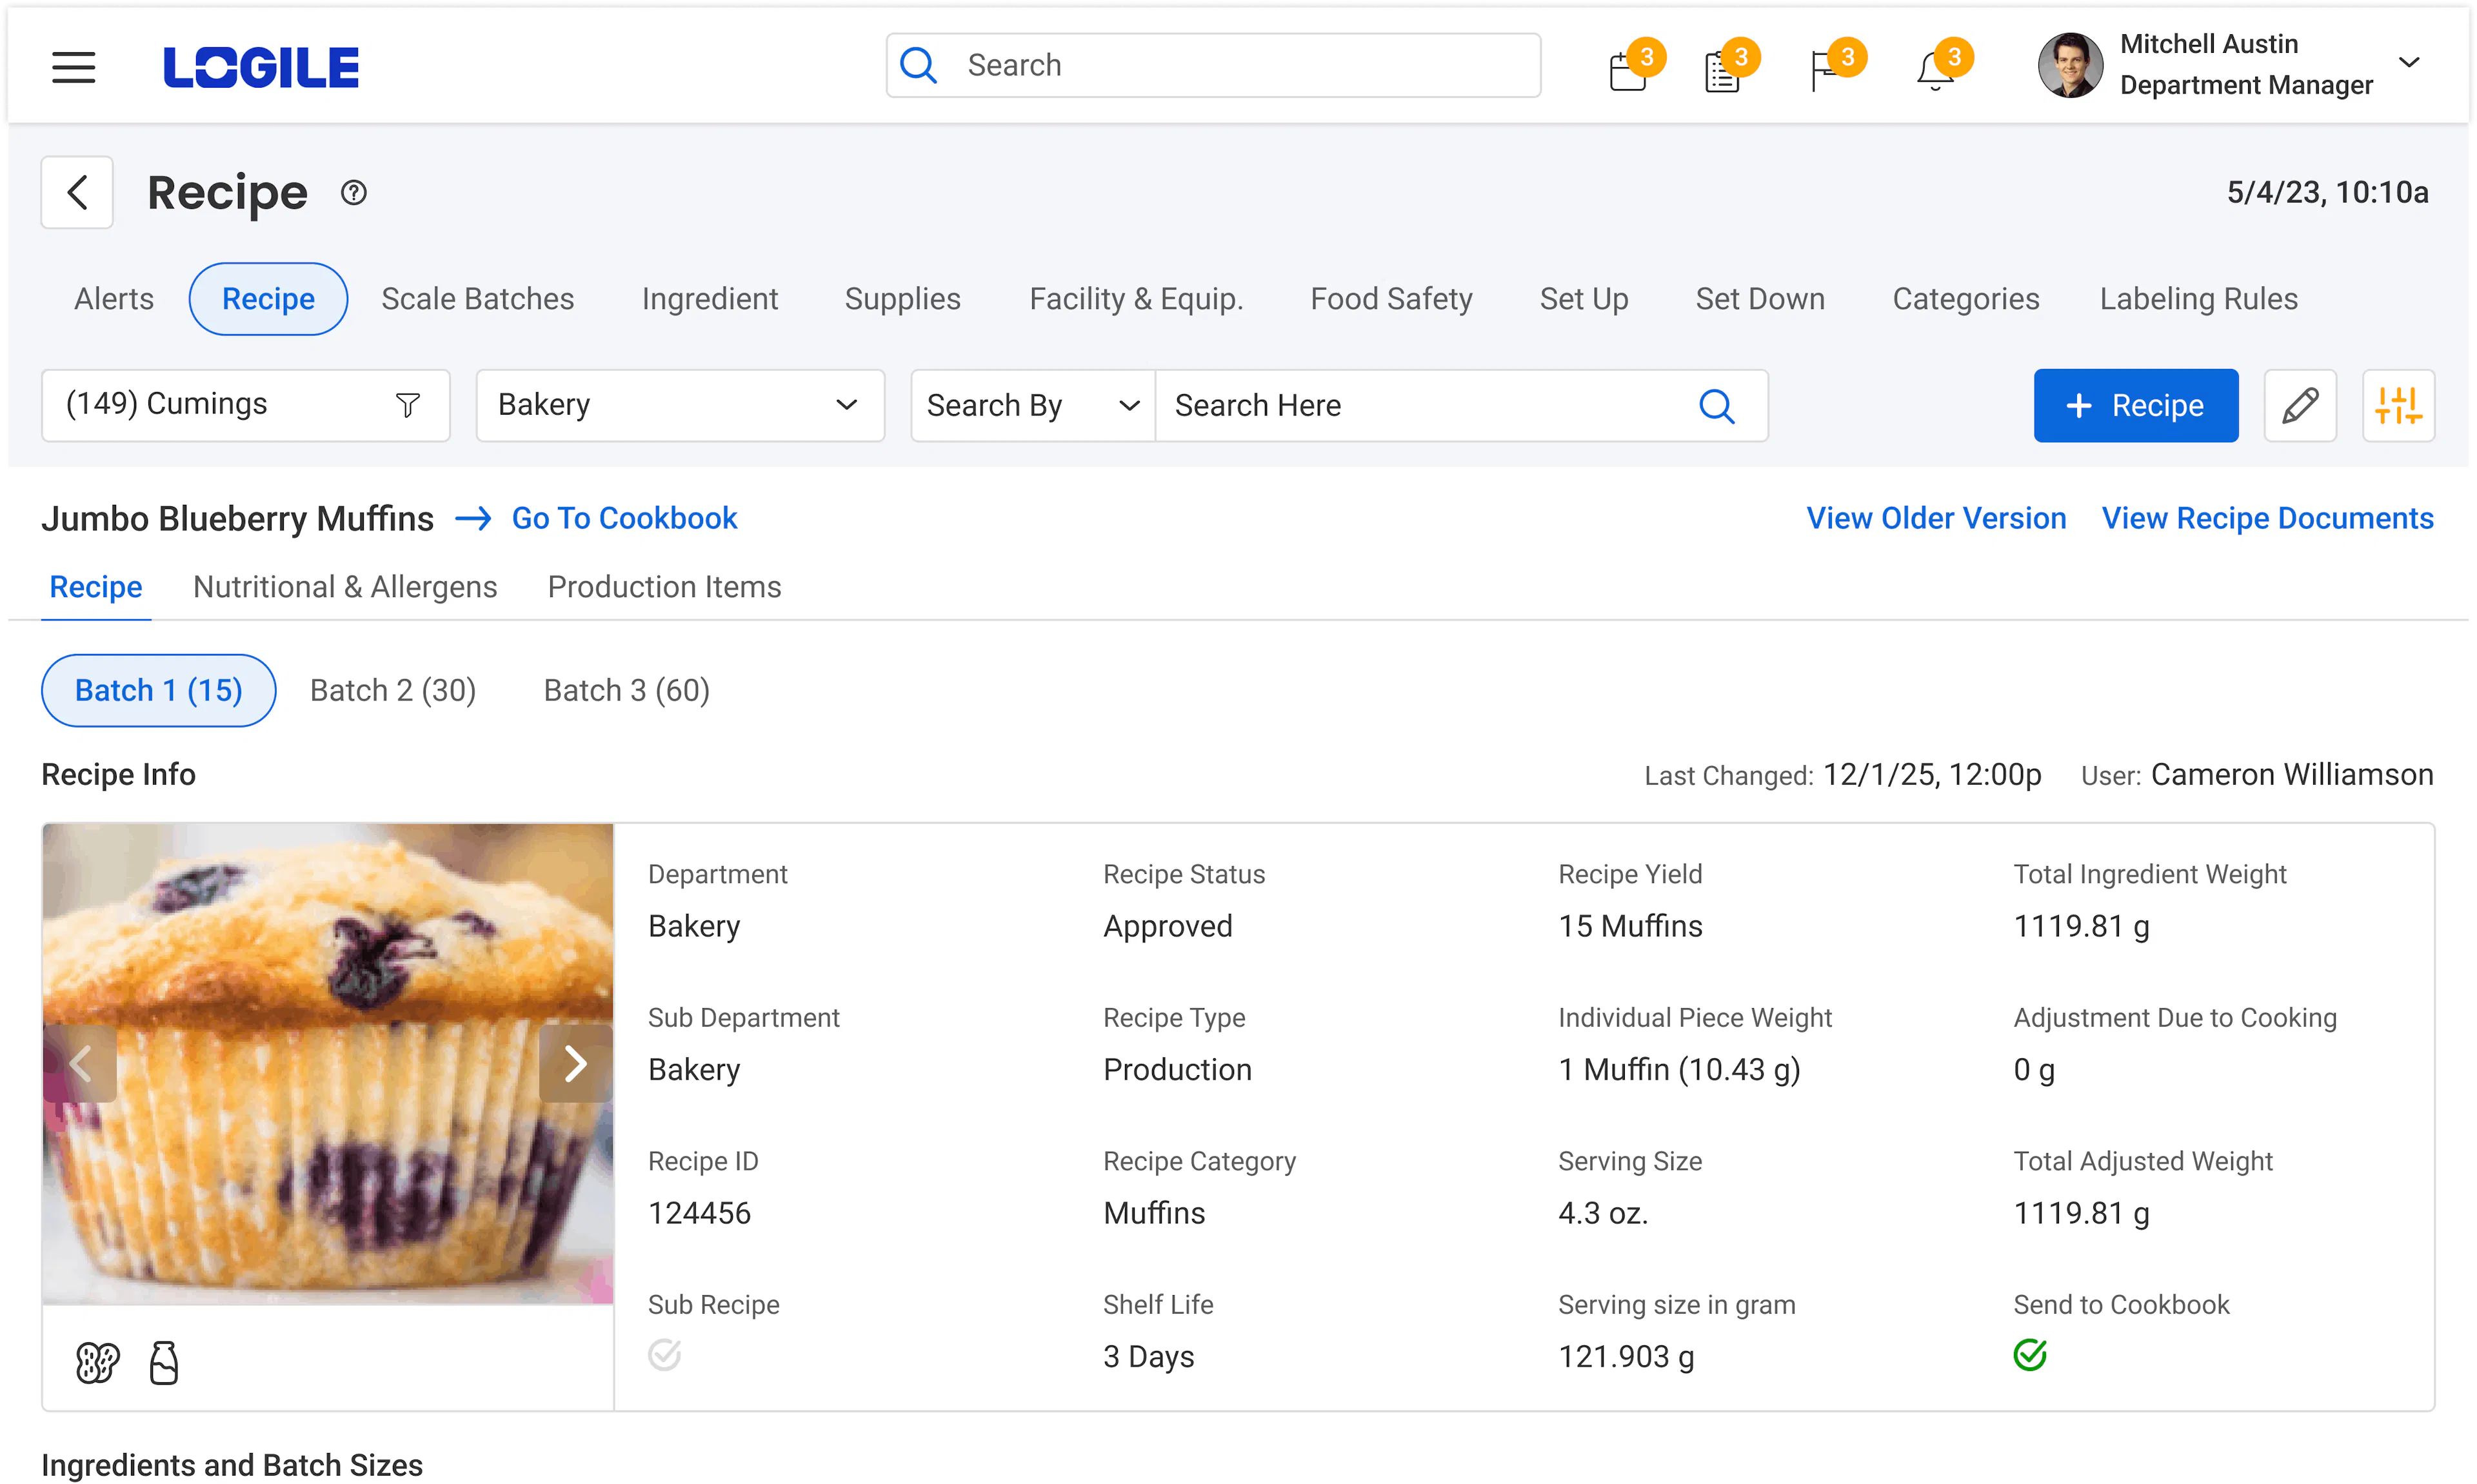Switch to the Nutritional & Allergens tab
This screenshot has height=1484, width=2477.
pos(345,587)
